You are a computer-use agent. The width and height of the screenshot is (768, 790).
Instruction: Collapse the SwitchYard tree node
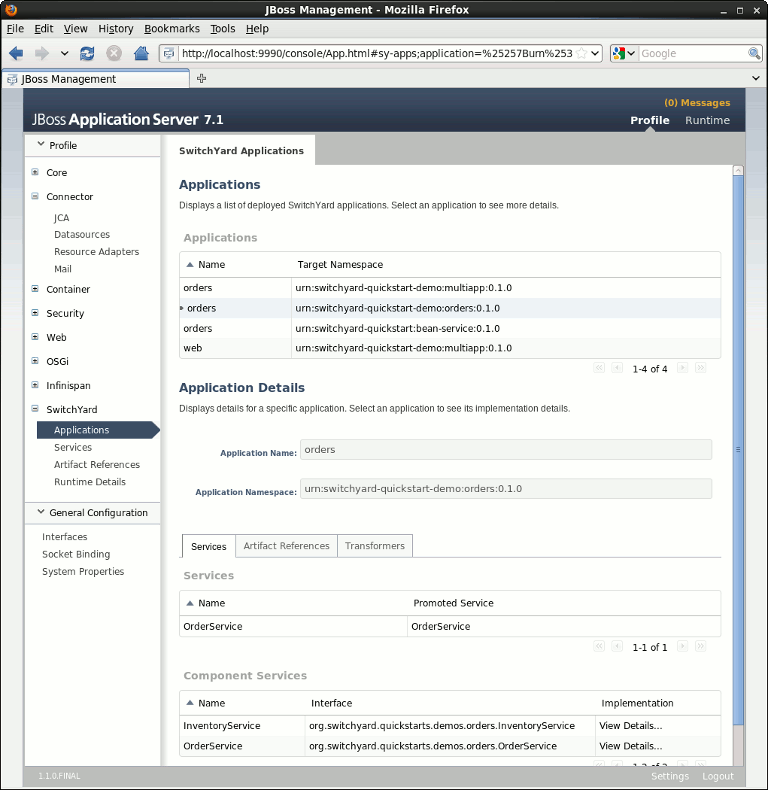pyautogui.click(x=35, y=409)
